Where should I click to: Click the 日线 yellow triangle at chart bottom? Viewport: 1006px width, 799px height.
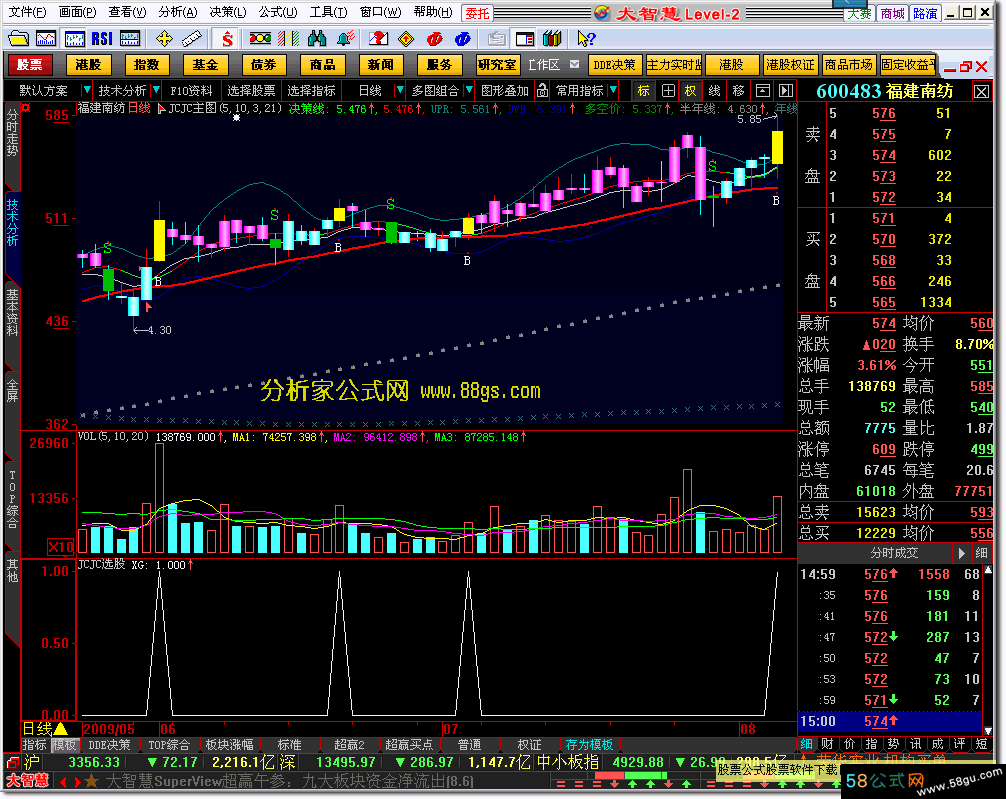(60, 728)
